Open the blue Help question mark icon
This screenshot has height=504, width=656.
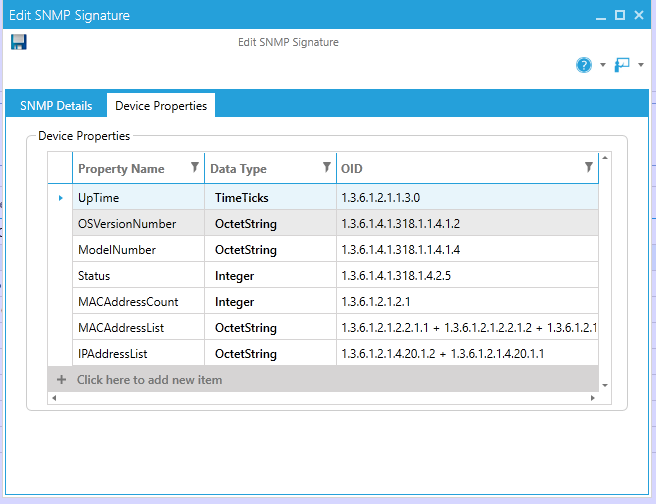pyautogui.click(x=584, y=65)
